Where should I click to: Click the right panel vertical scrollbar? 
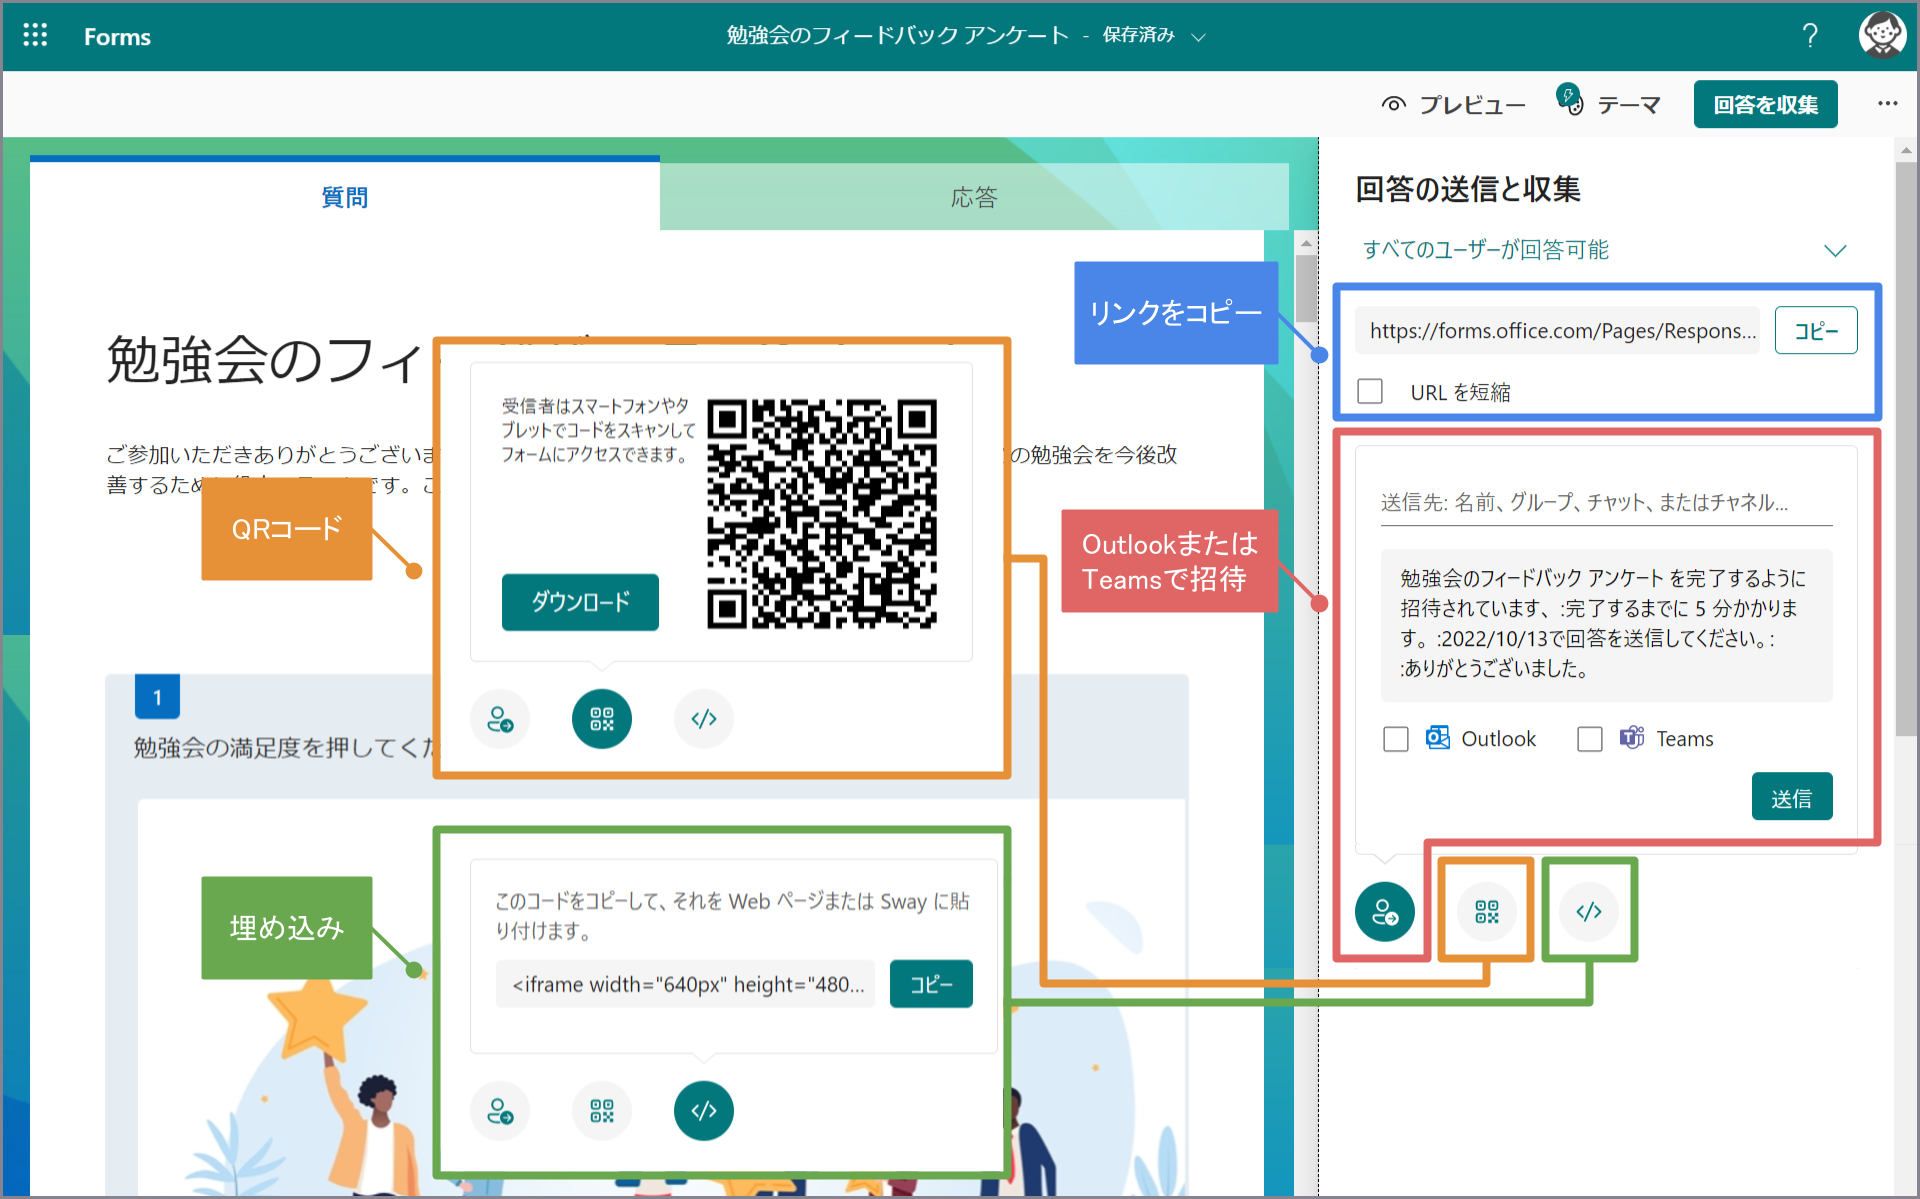pos(1906,450)
